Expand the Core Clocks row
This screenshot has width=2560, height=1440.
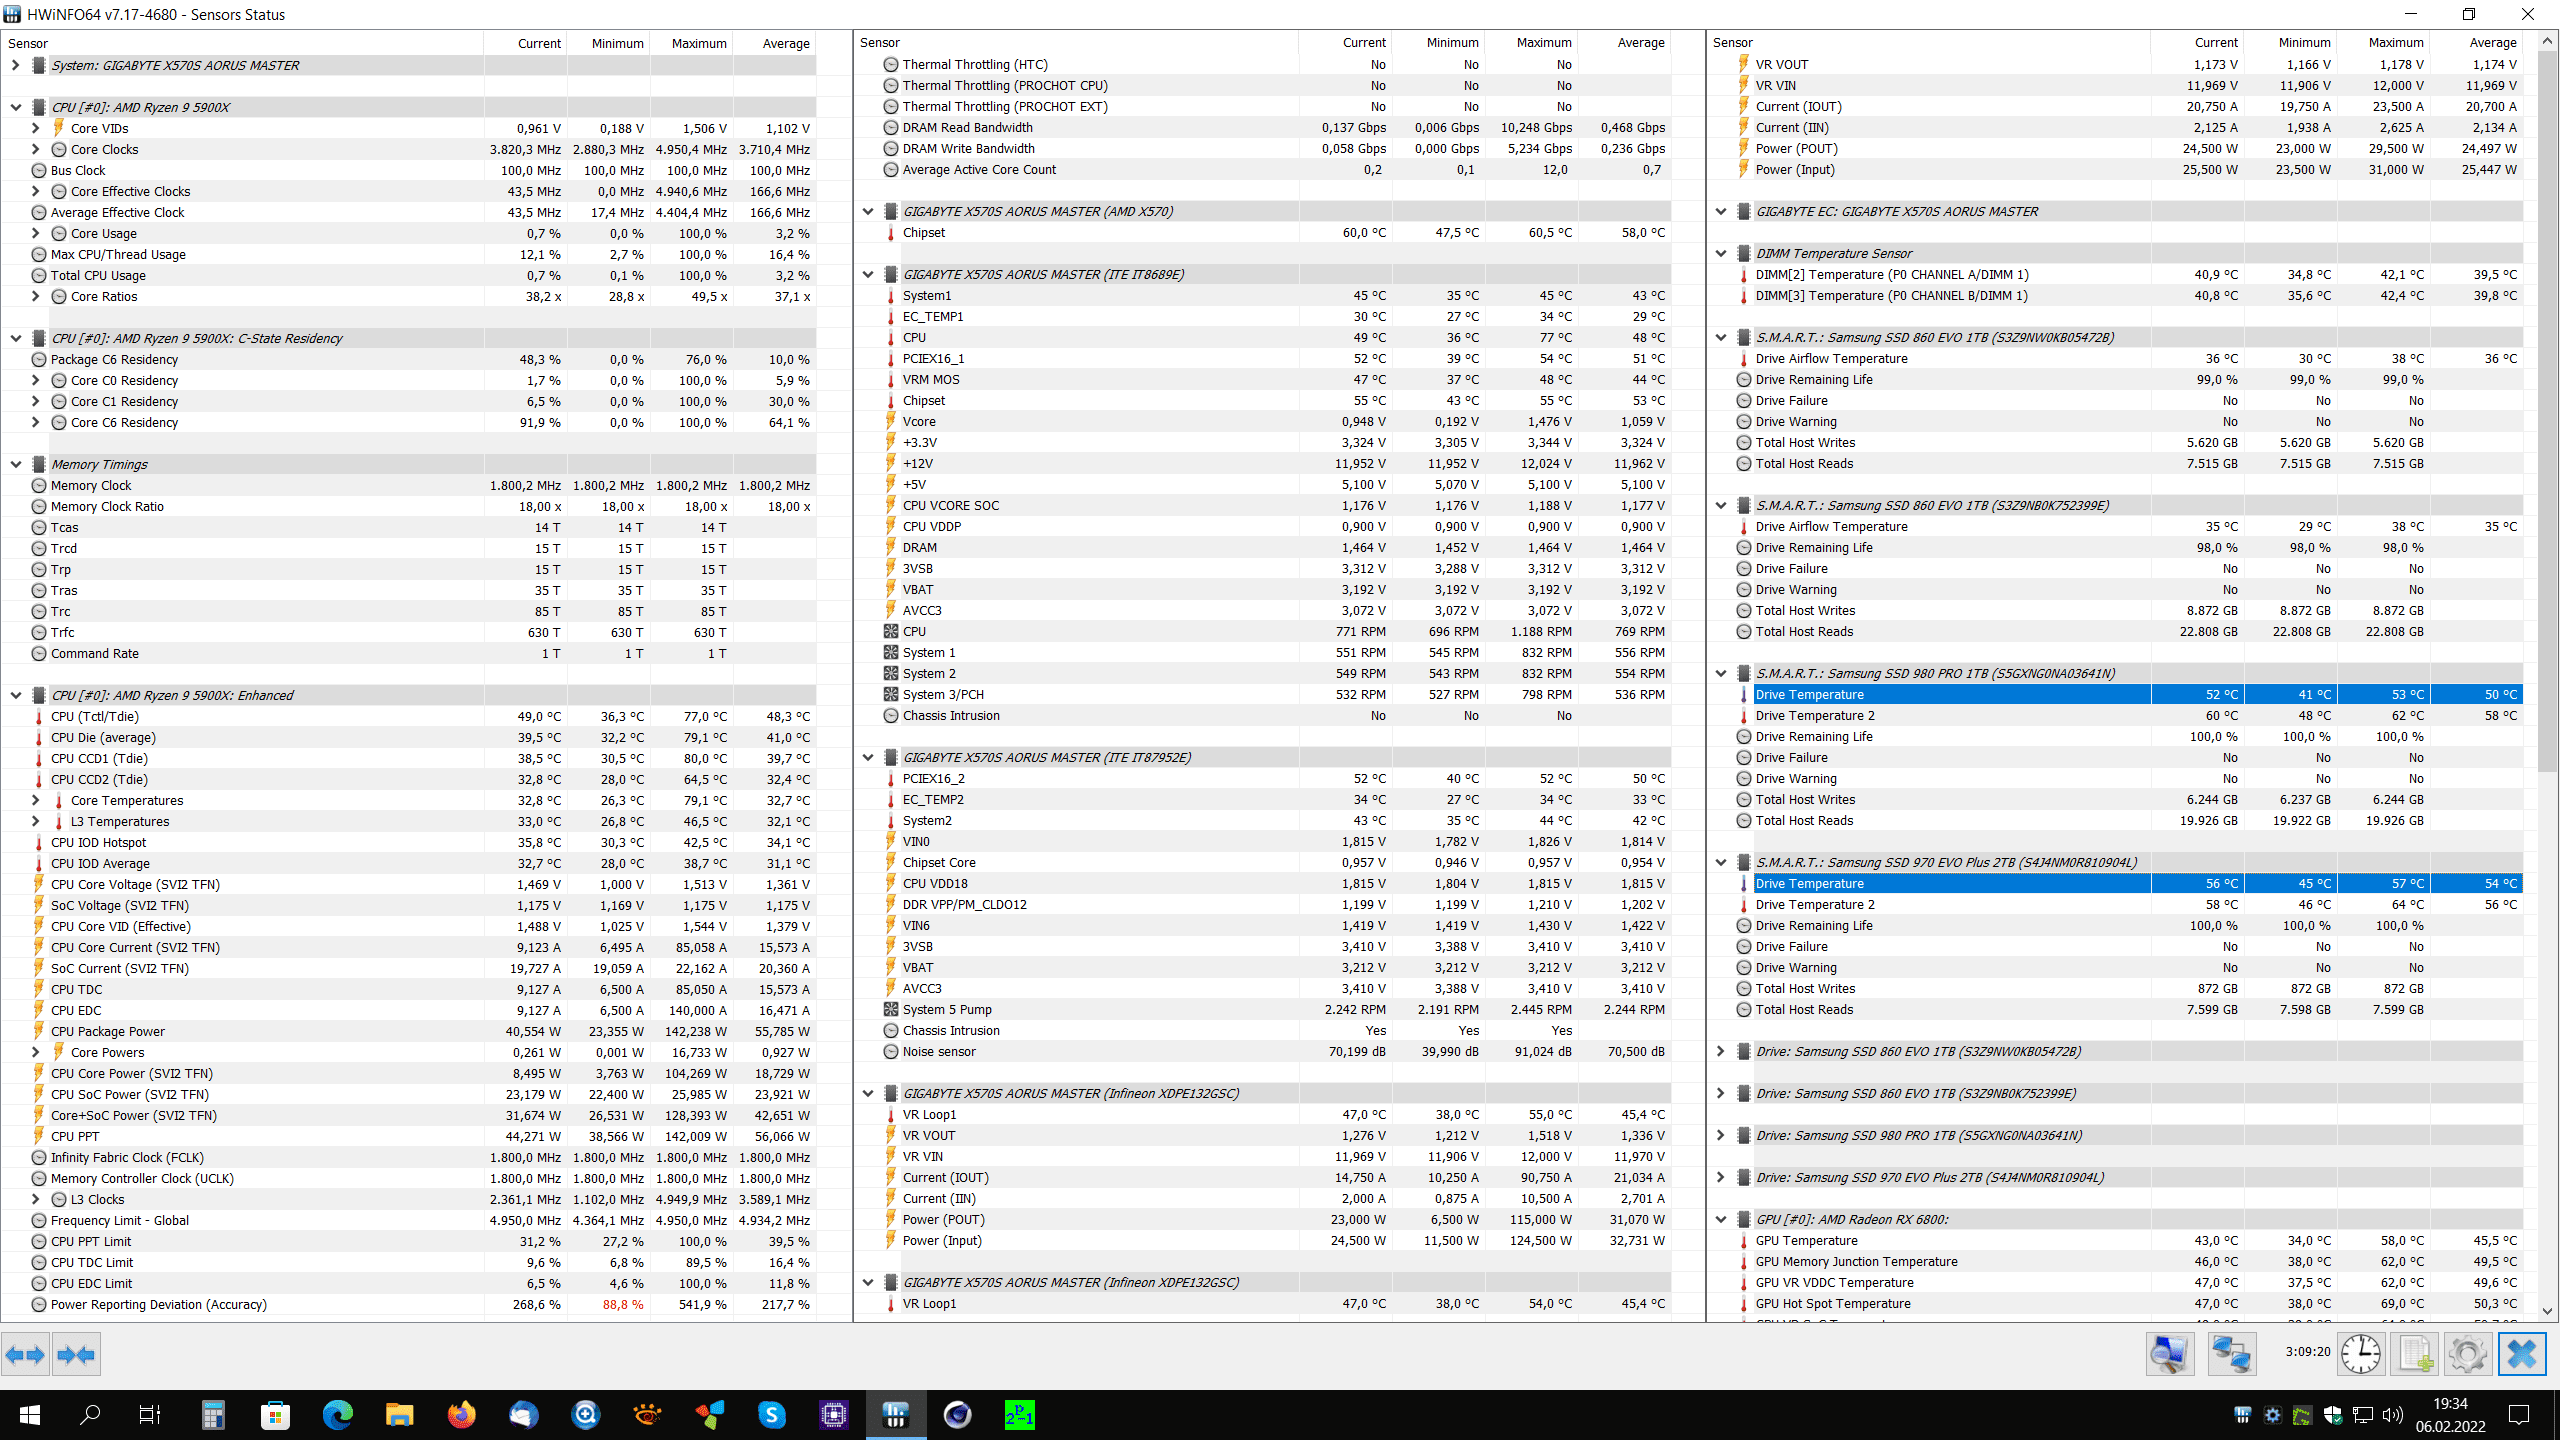(35, 150)
